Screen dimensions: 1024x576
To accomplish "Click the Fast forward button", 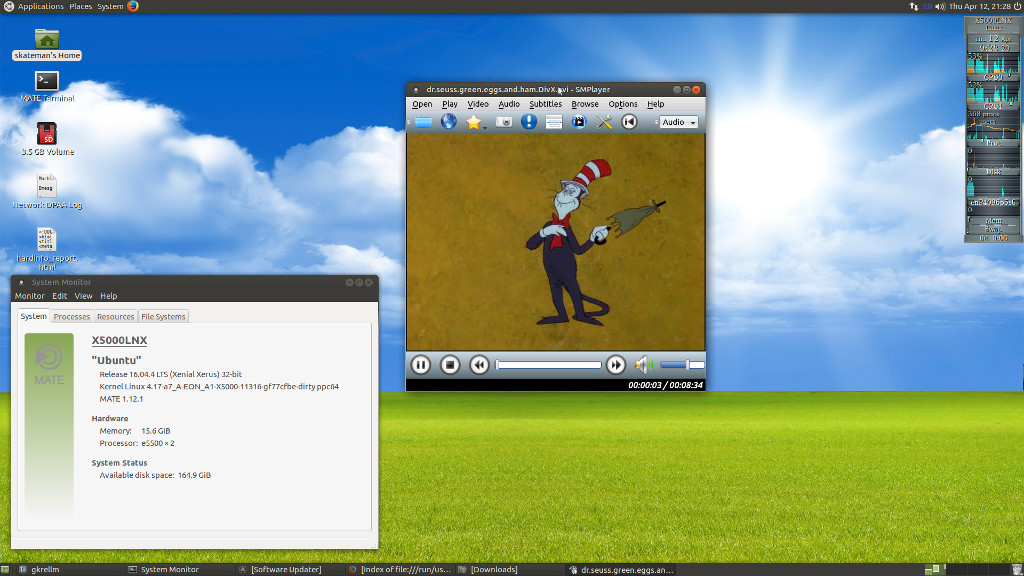I will [615, 365].
